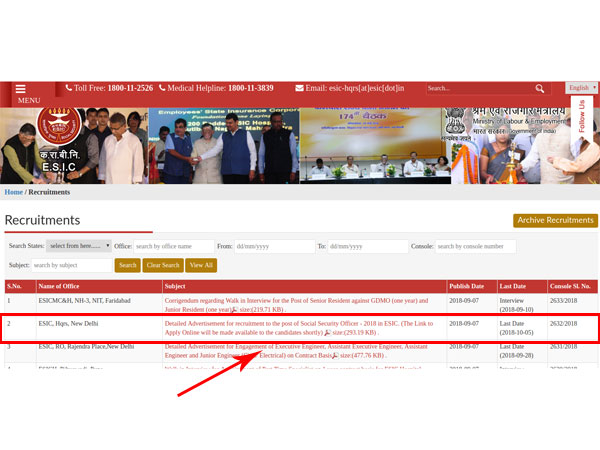Click the ESIC logo emblem
600x450 pixels.
(x=59, y=126)
